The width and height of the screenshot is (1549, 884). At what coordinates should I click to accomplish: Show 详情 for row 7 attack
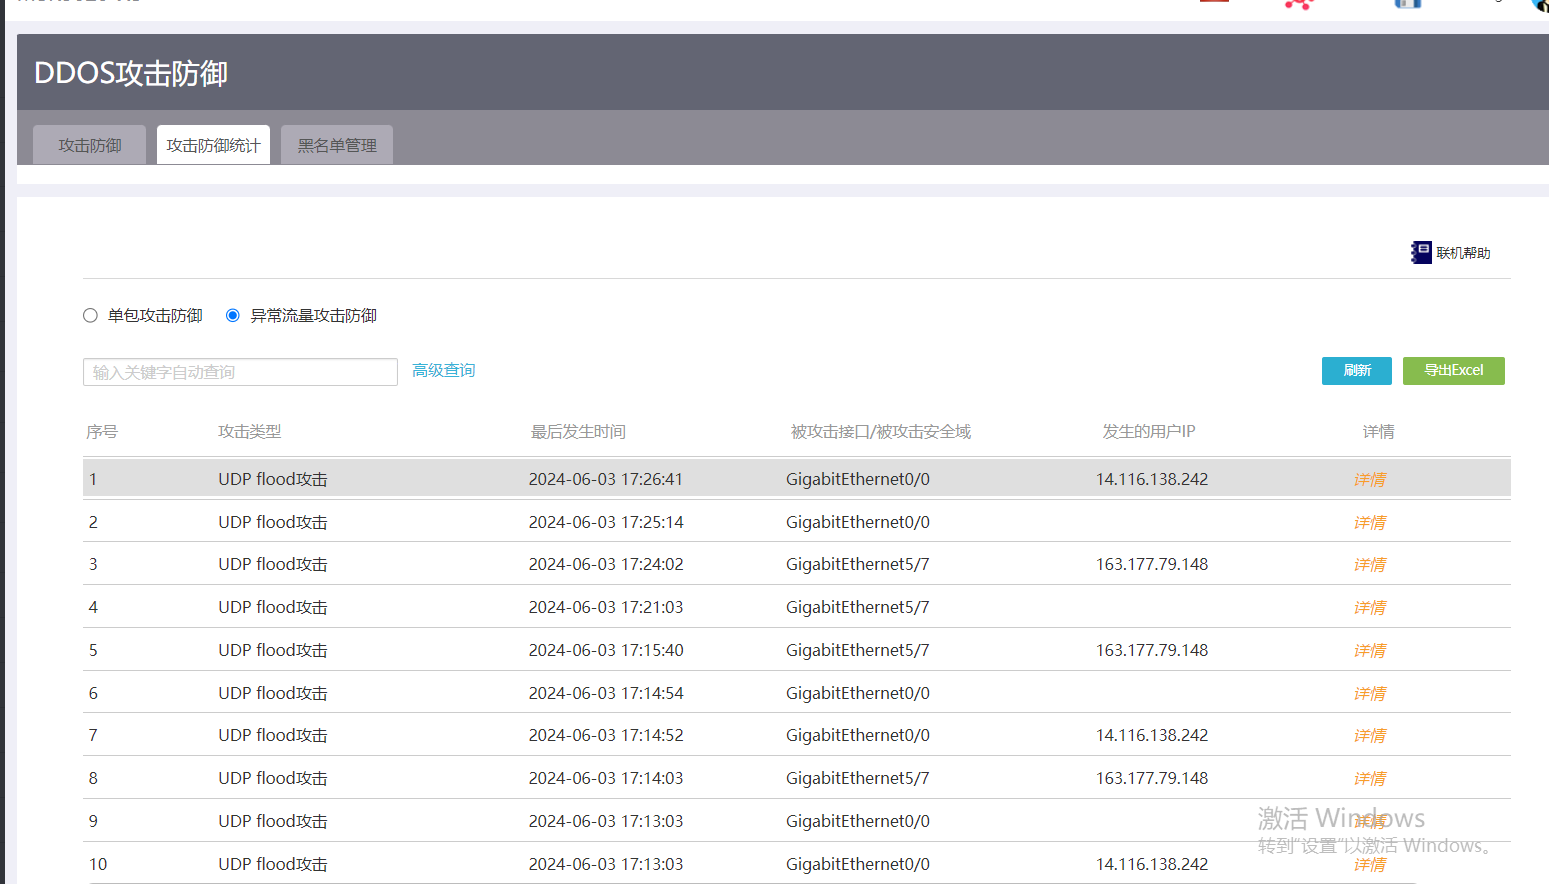click(x=1369, y=736)
